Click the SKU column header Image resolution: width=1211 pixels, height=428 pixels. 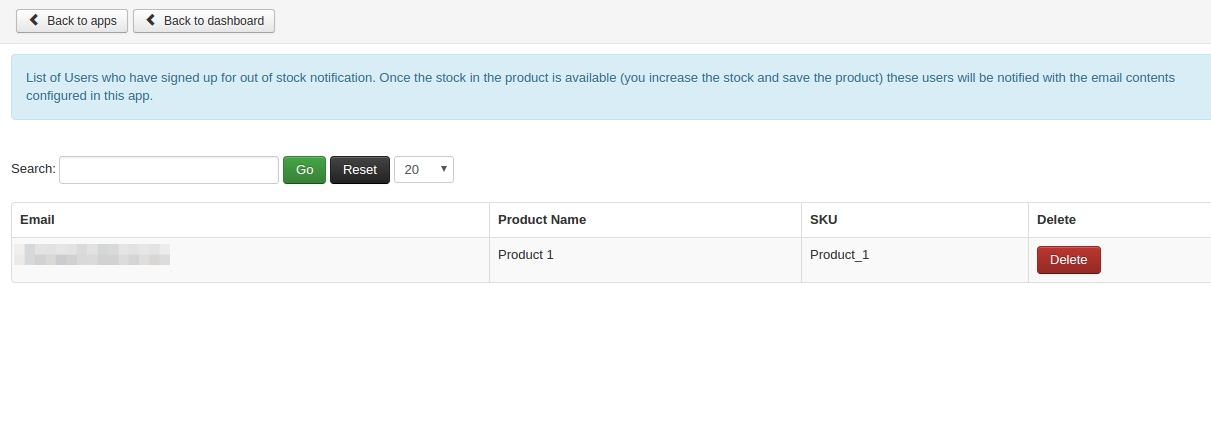click(824, 220)
